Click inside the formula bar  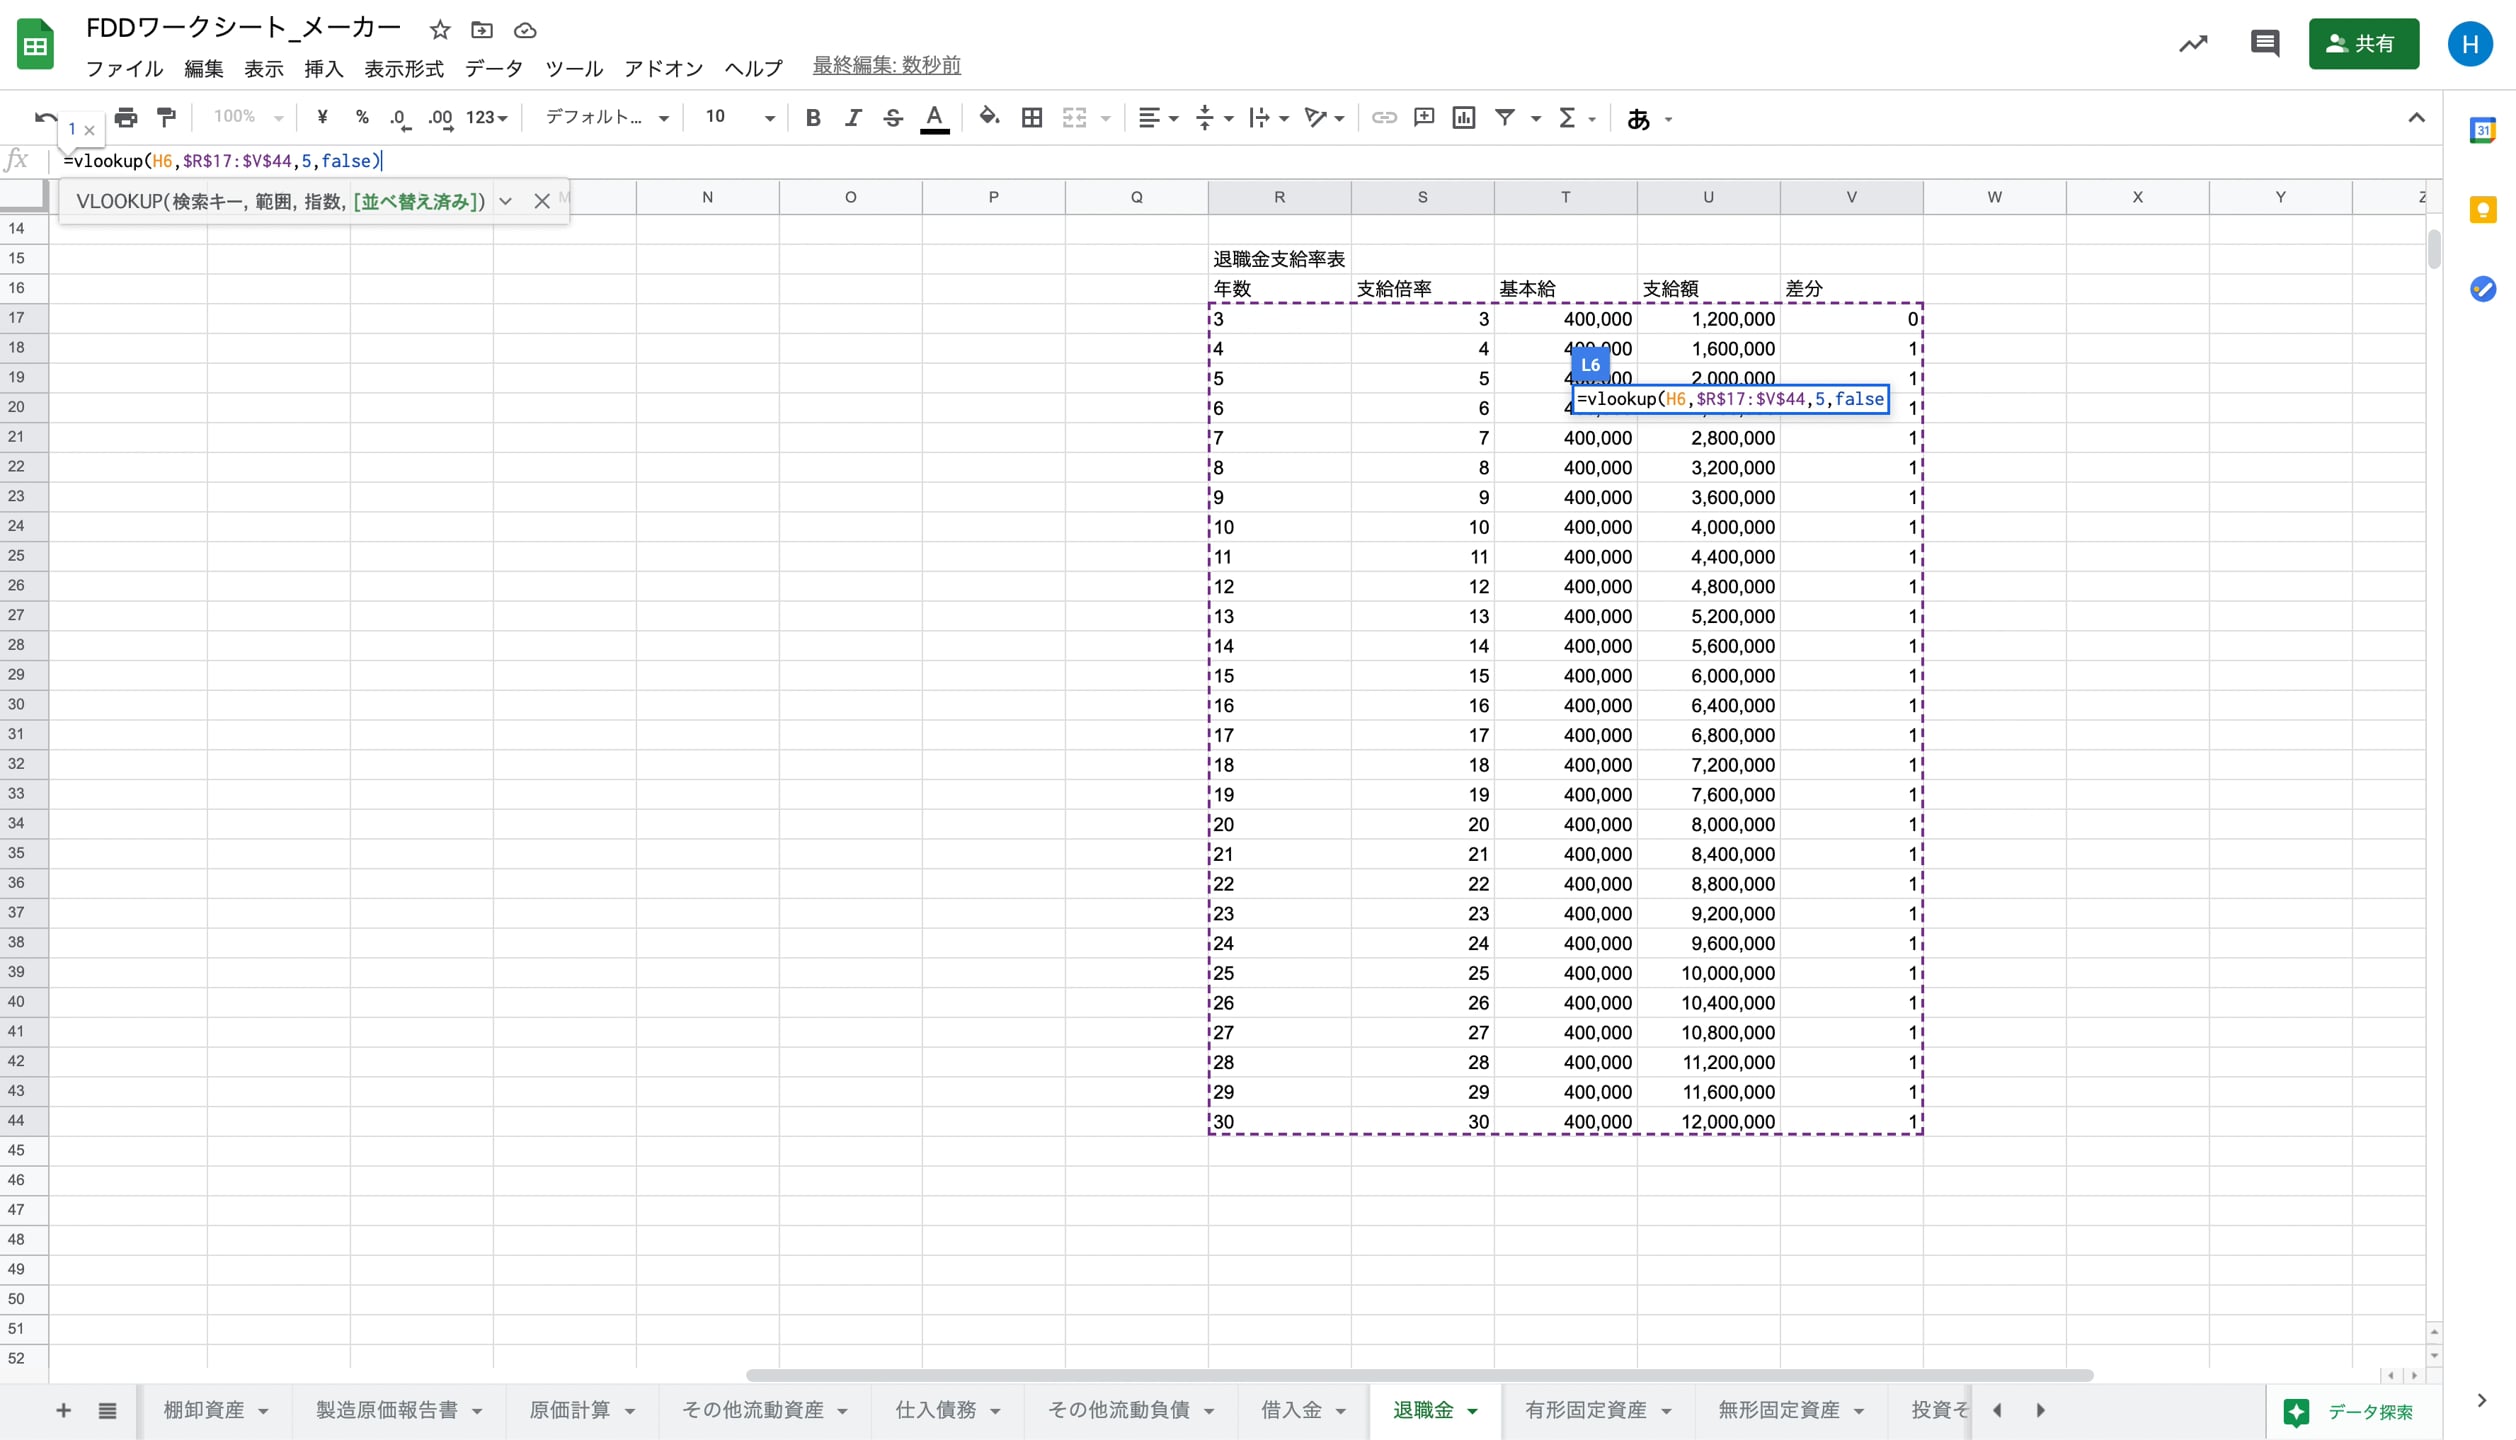700,160
